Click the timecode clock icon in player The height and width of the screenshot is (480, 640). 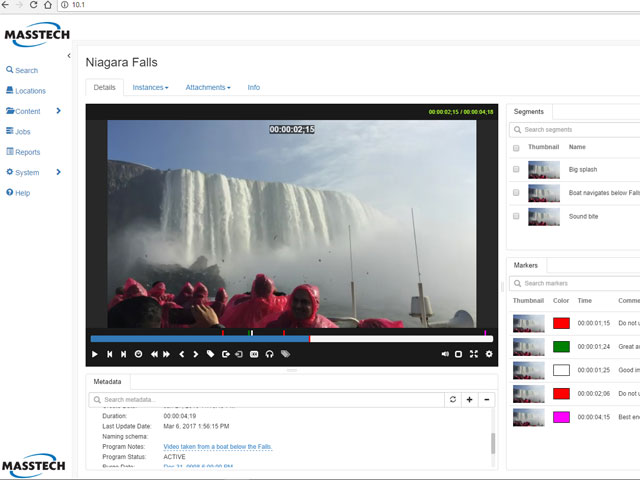tap(138, 354)
